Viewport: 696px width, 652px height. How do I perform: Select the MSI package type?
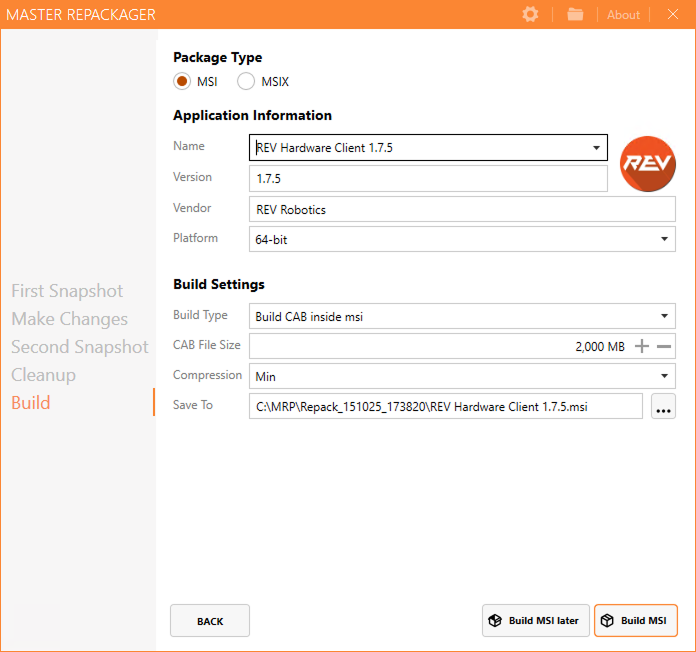pos(182,82)
